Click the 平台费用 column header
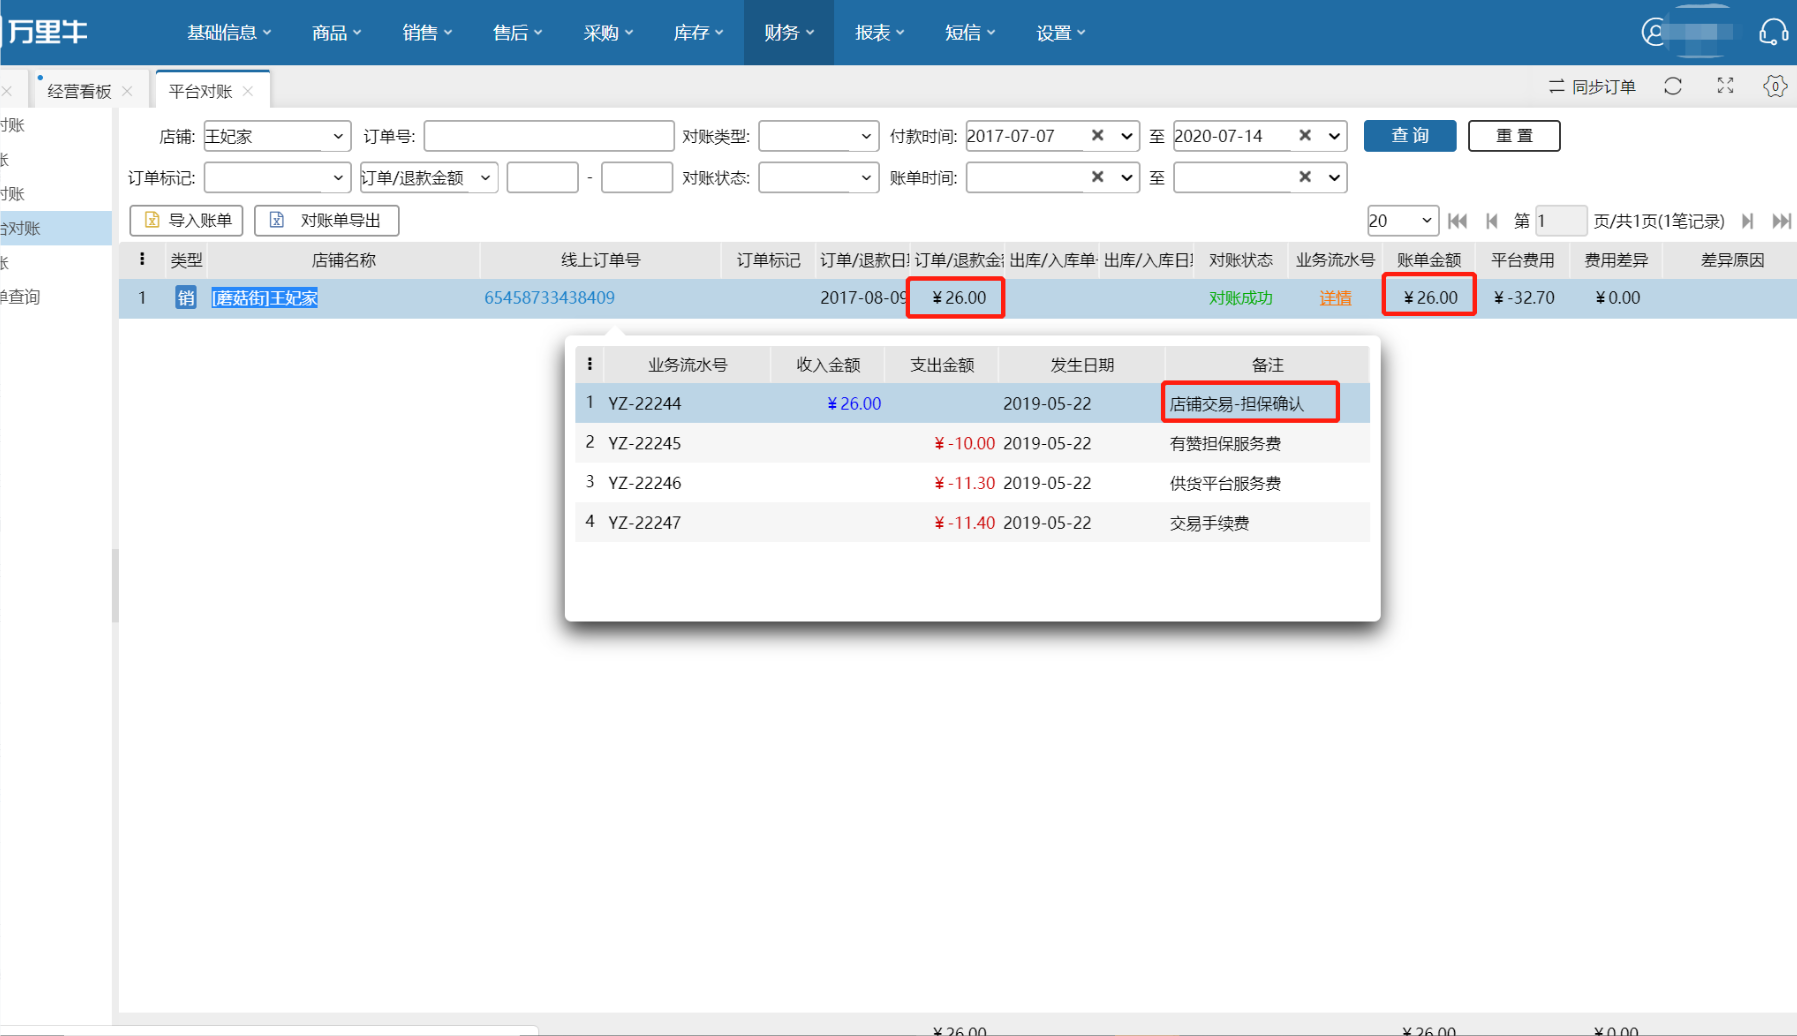Viewport: 1797px width, 1036px height. pyautogui.click(x=1522, y=260)
